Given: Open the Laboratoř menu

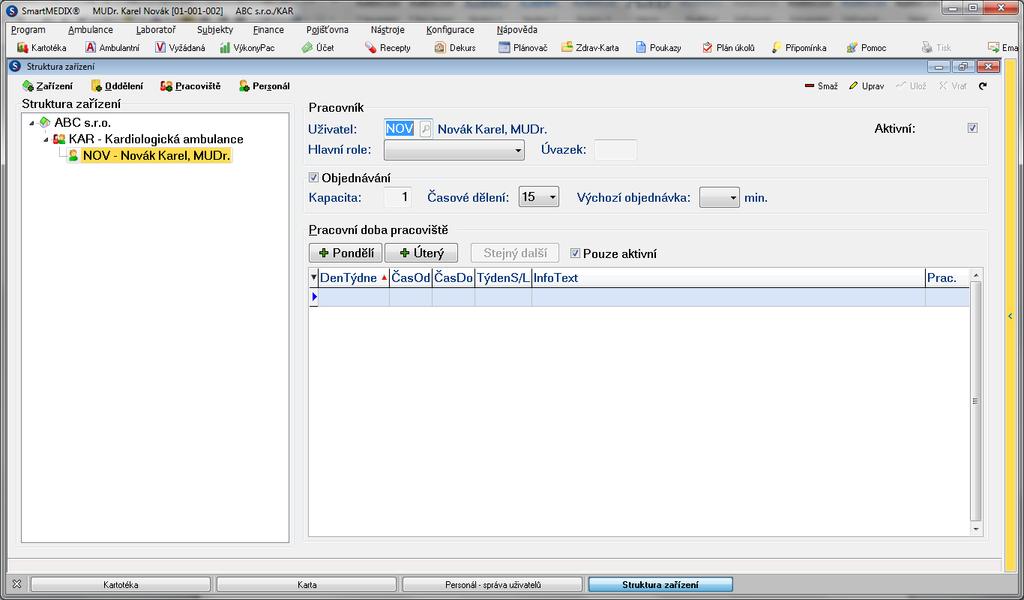Looking at the screenshot, I should coord(156,29).
